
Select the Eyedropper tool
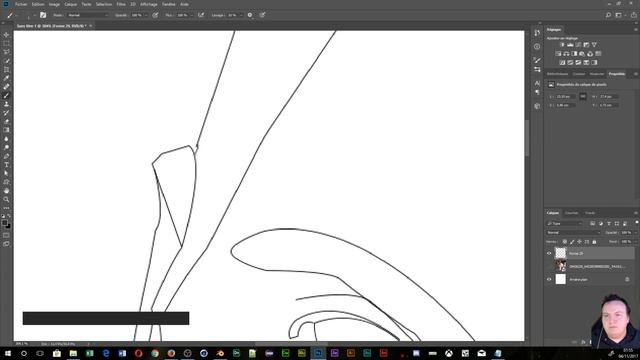point(6,78)
